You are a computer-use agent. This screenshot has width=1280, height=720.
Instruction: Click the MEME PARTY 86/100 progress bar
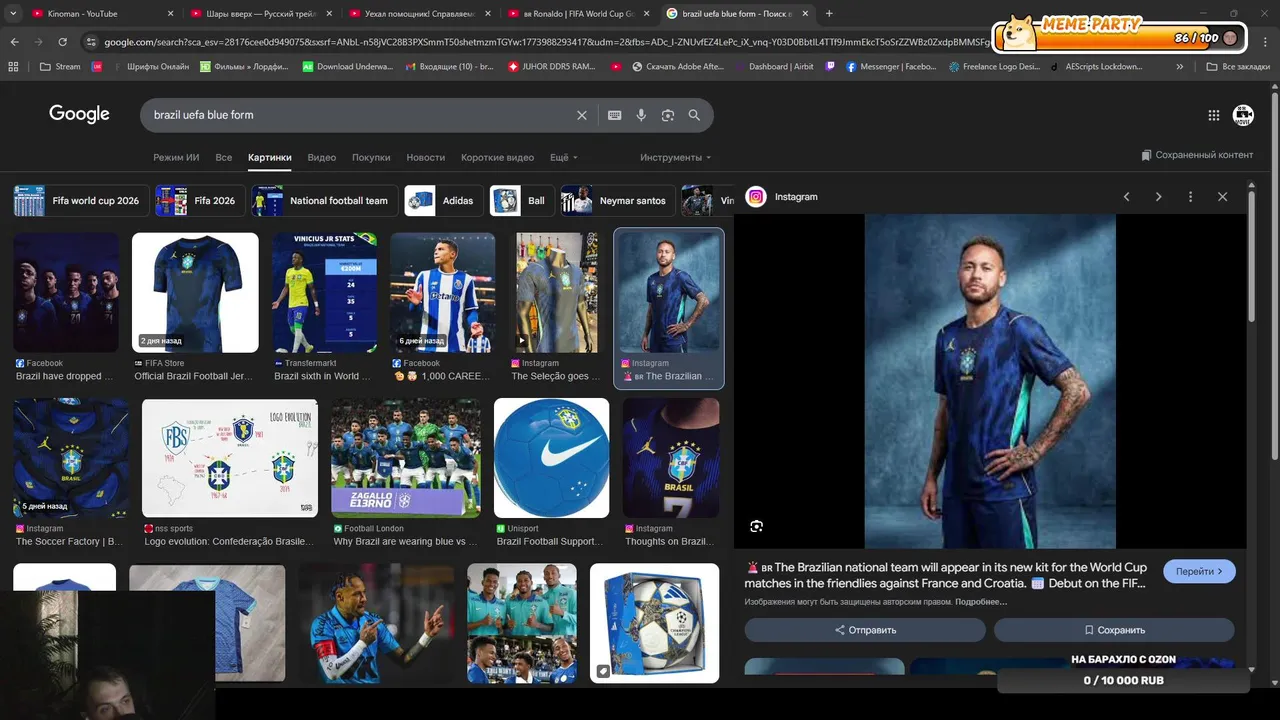(x=1121, y=37)
